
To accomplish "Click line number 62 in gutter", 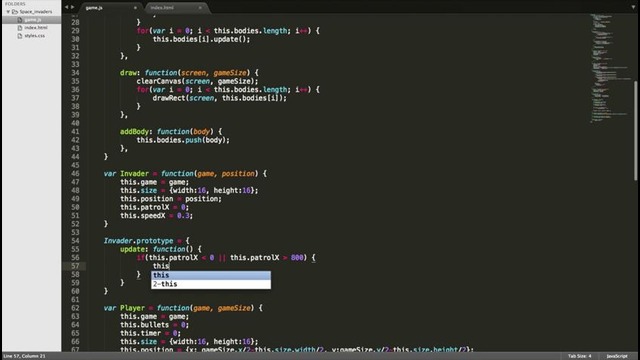I will point(75,308).
